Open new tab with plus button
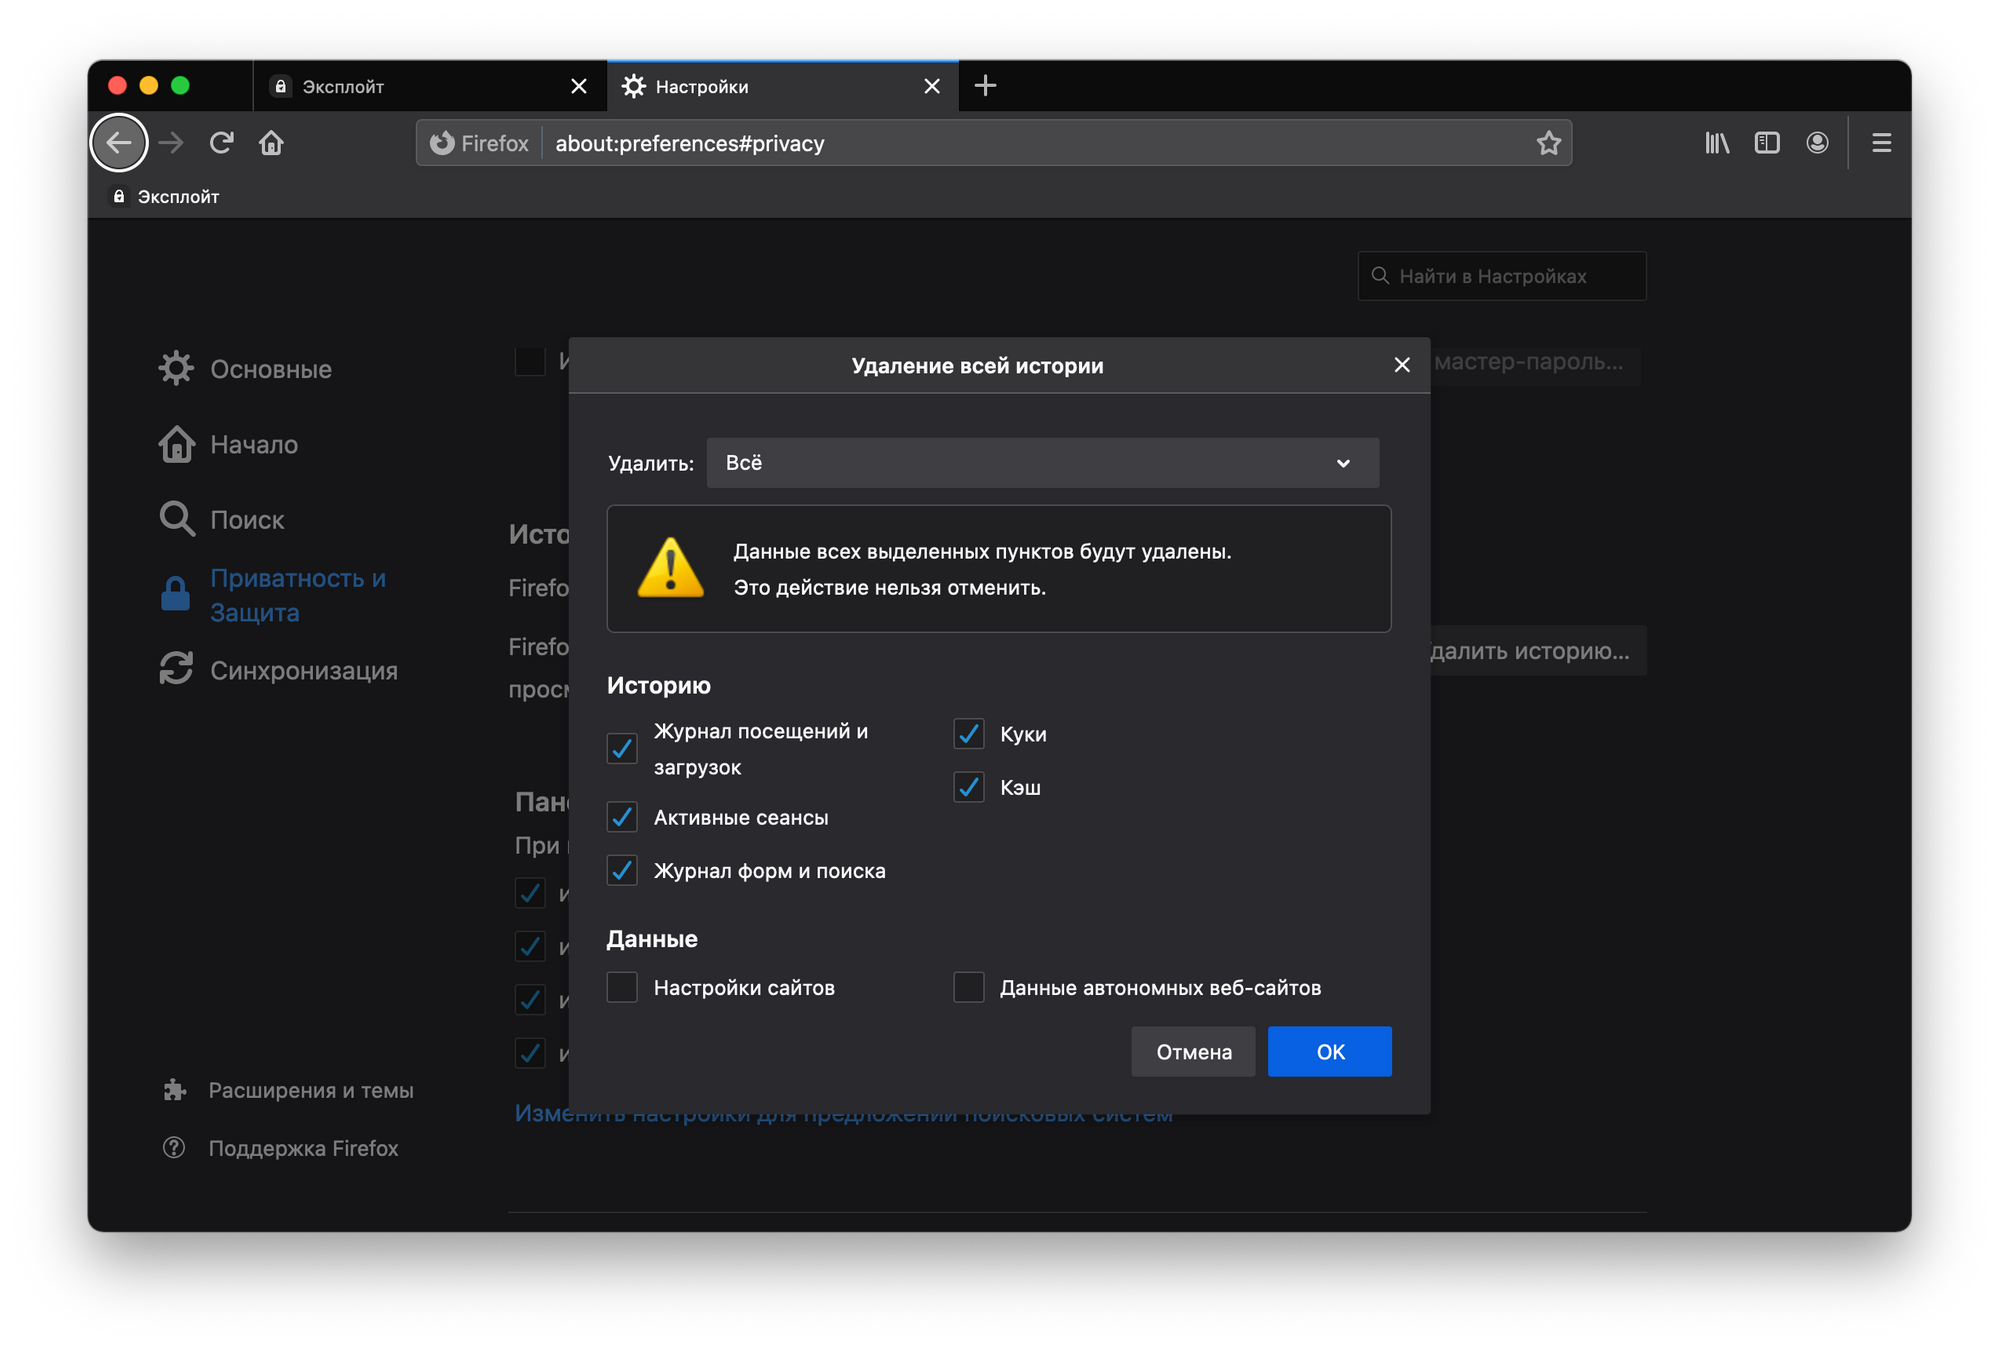Screen dimensions: 2000x1349 [985, 86]
